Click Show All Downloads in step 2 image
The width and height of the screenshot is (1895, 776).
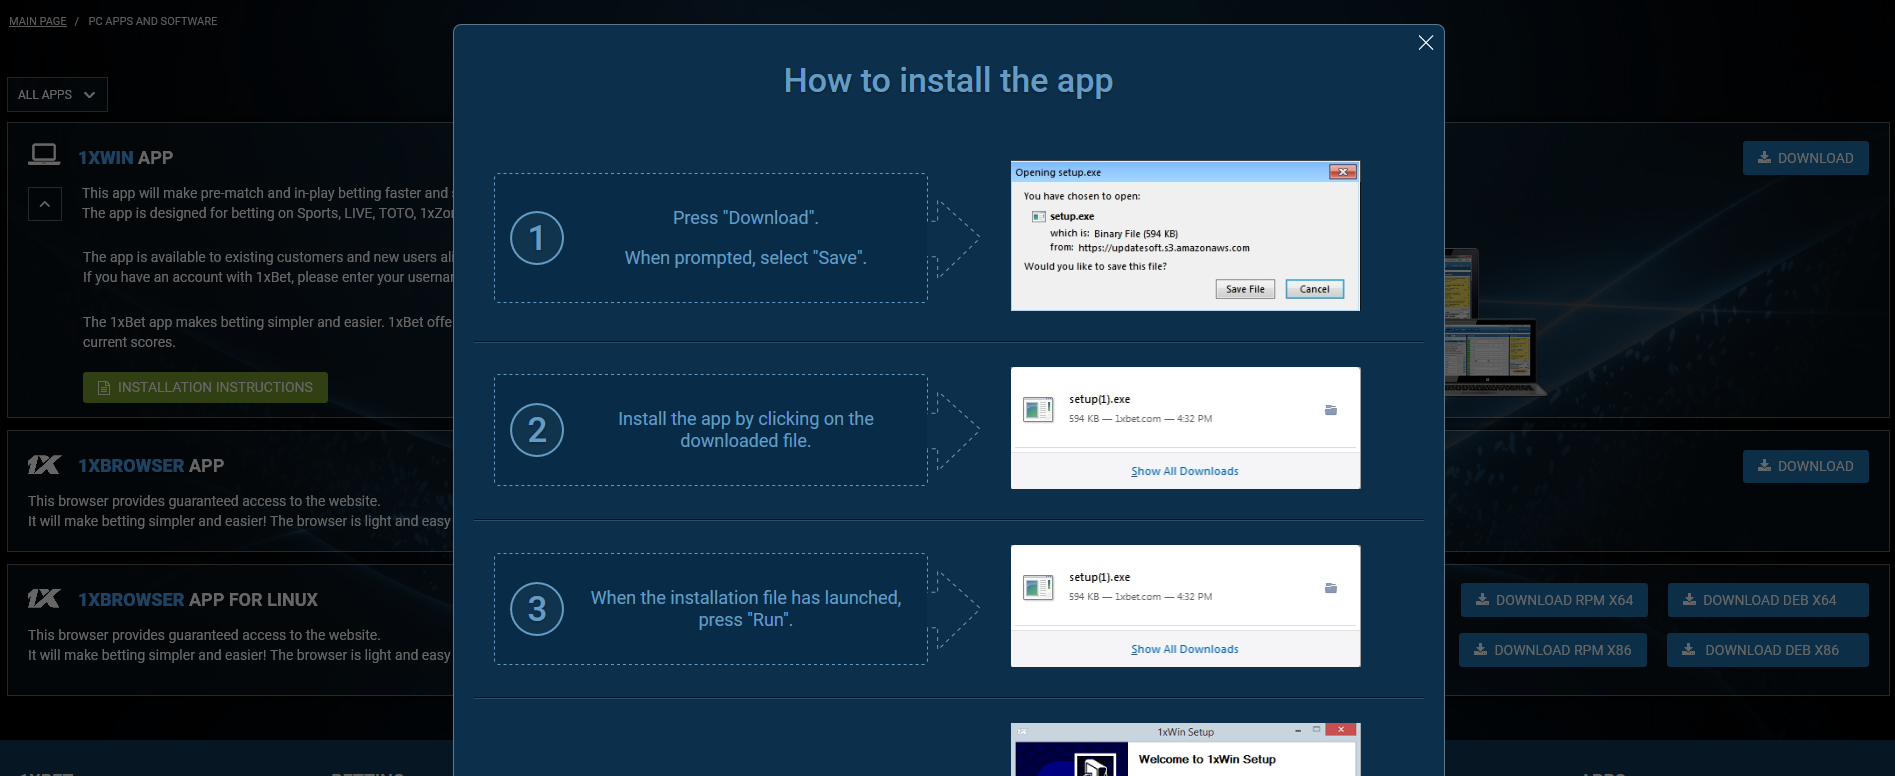tap(1185, 471)
